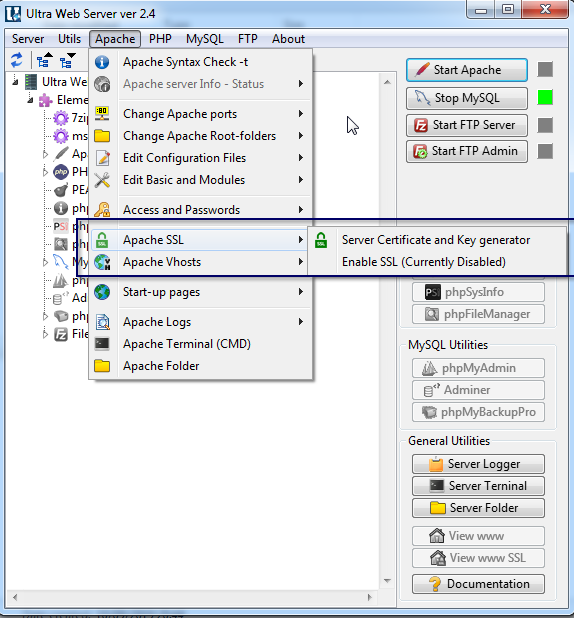
Task: Click the Start FTP Admin button
Action: point(467,151)
